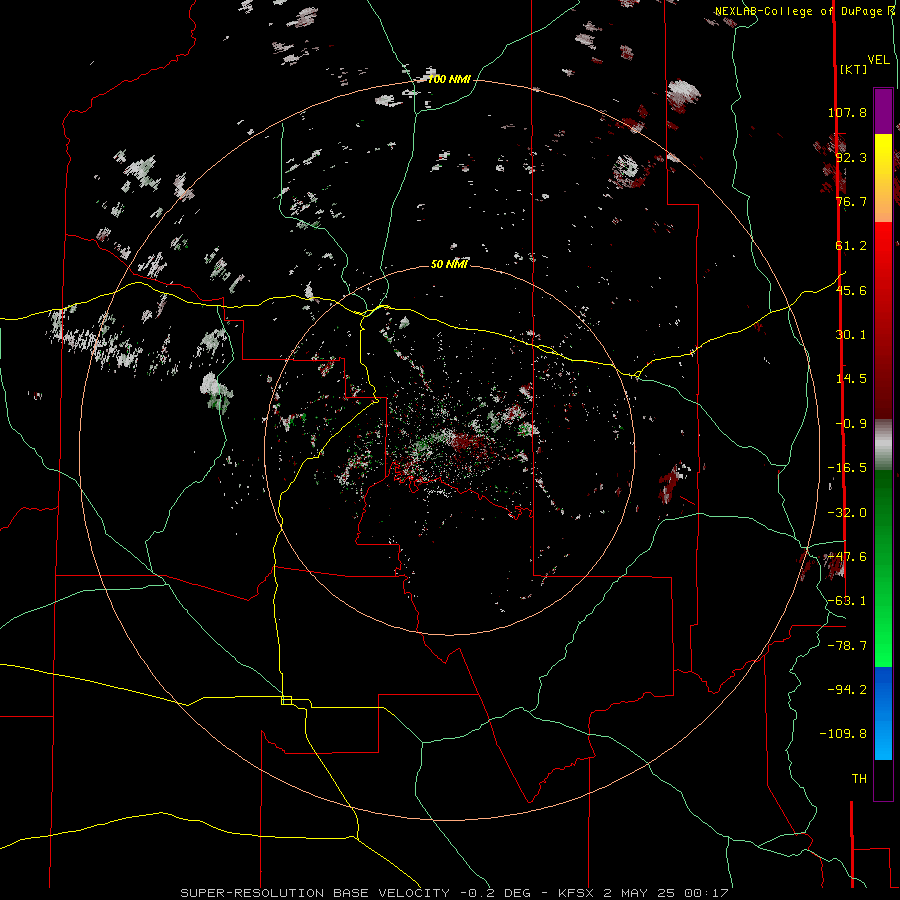Viewport: 900px width, 900px height.
Task: Click the -109.8 velocity scale value
Action: tap(843, 734)
